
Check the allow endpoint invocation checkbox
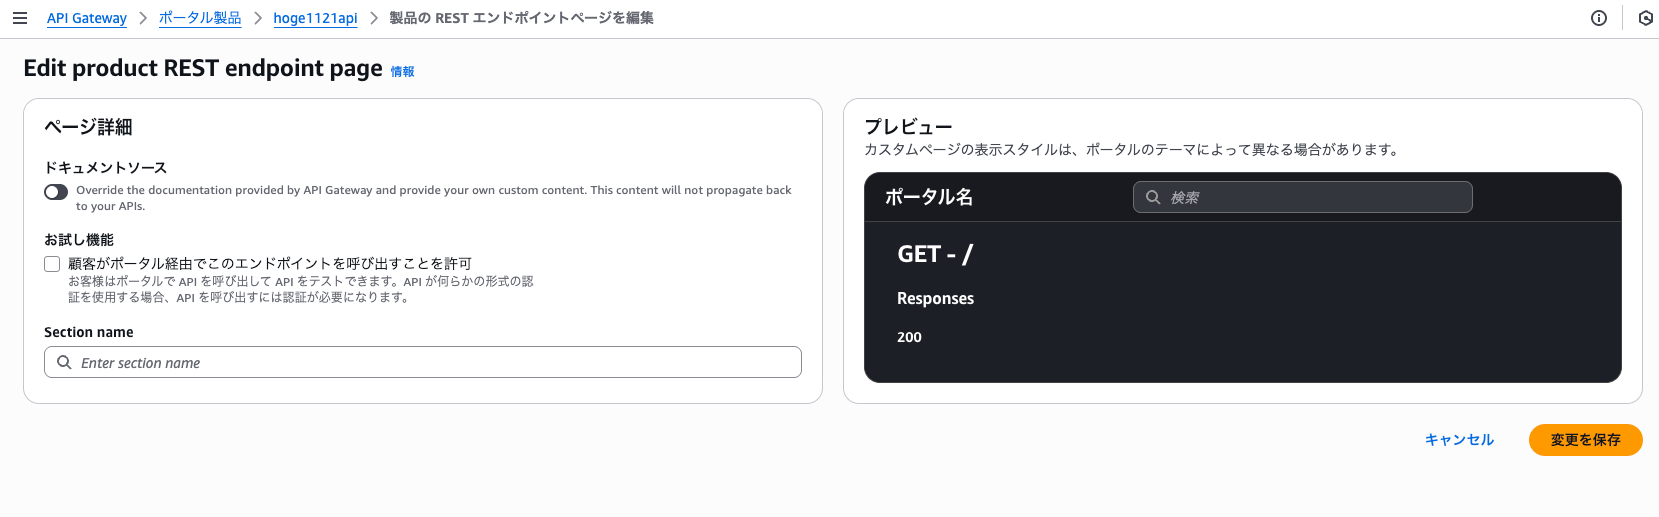(52, 264)
